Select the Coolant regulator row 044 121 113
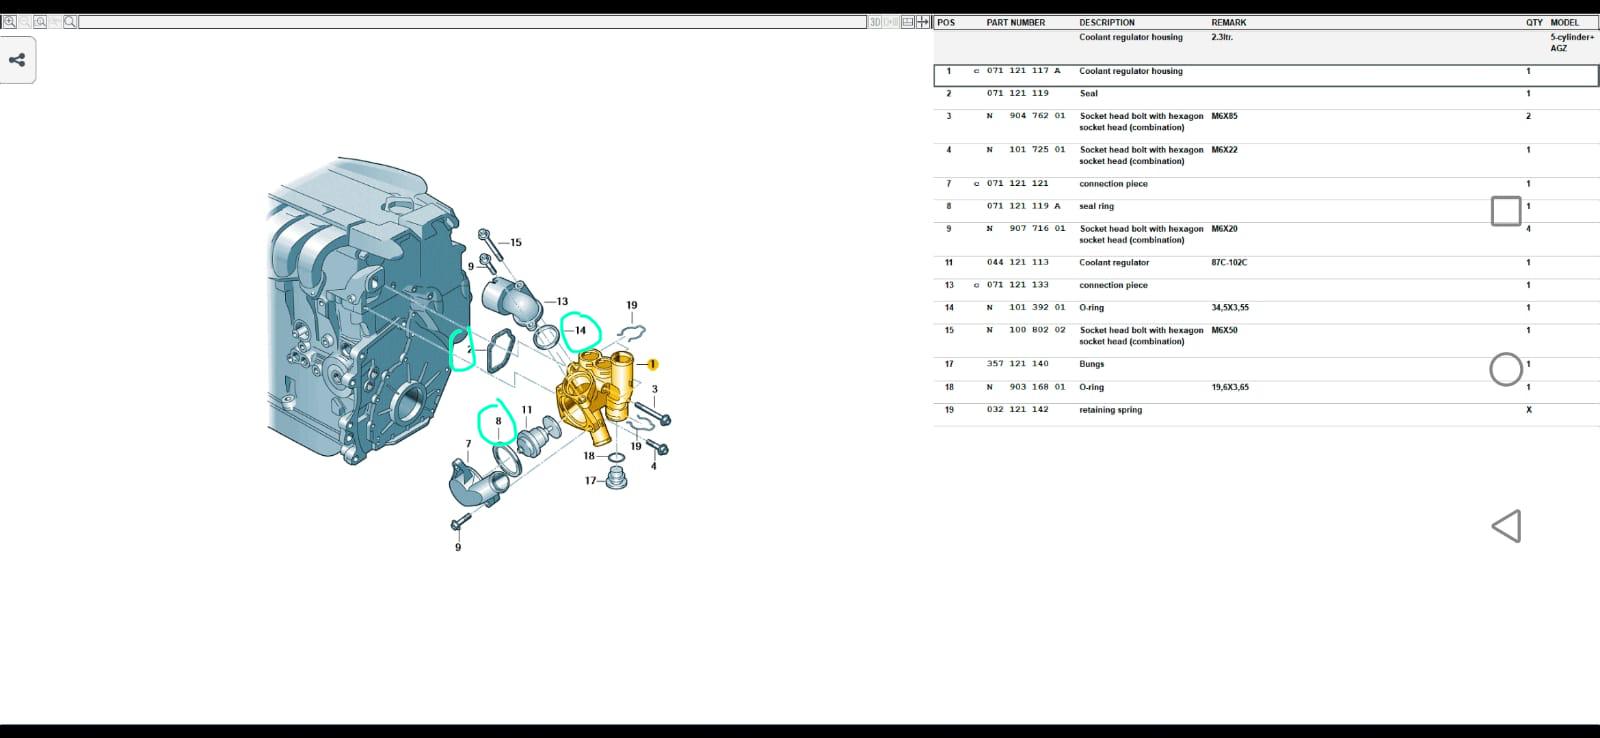 [x=1266, y=263]
